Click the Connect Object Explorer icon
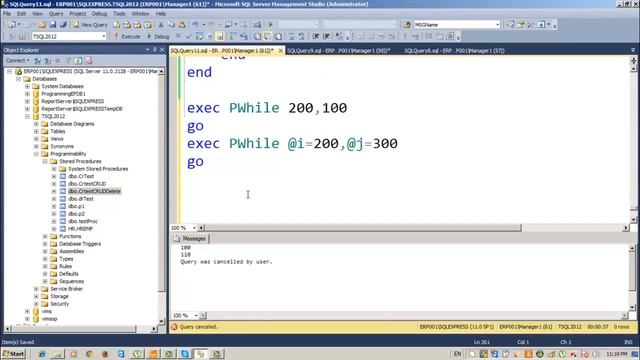The height and width of the screenshot is (360, 640). [37, 61]
